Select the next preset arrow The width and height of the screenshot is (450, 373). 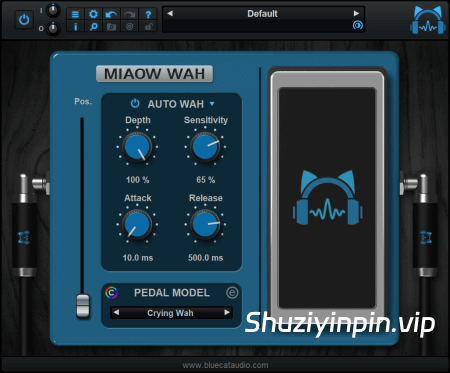[x=356, y=14]
